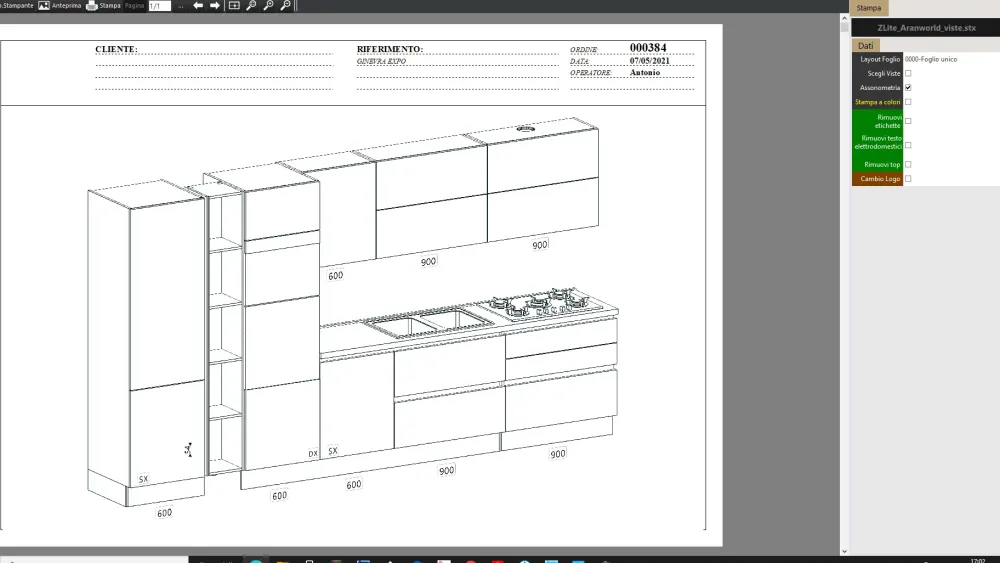Tick the Rimuovi etichette checkbox
Image resolution: width=1000 pixels, height=563 pixels.
[x=908, y=121]
